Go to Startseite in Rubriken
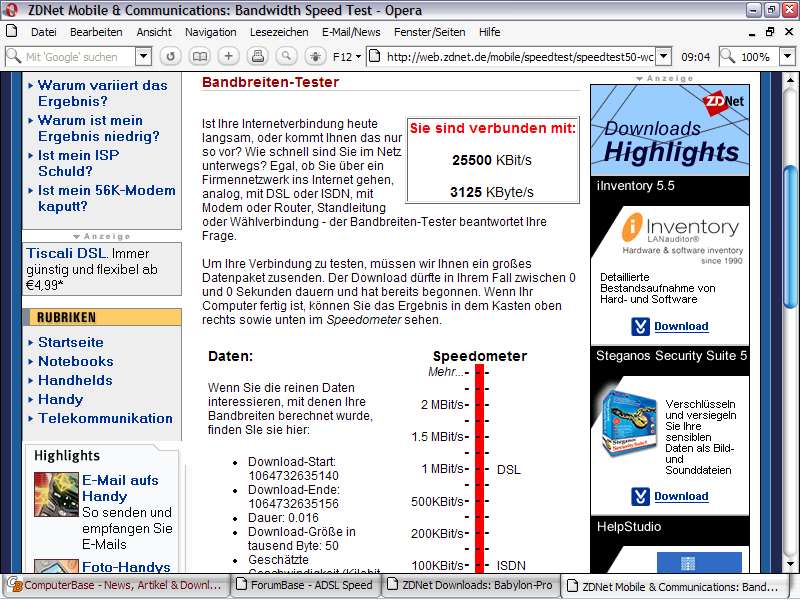 [x=70, y=342]
